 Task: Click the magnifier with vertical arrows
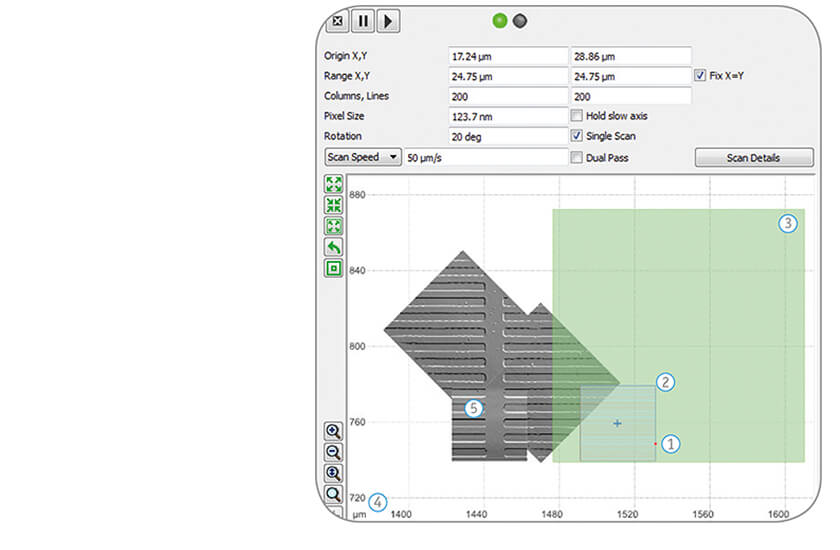pos(334,473)
